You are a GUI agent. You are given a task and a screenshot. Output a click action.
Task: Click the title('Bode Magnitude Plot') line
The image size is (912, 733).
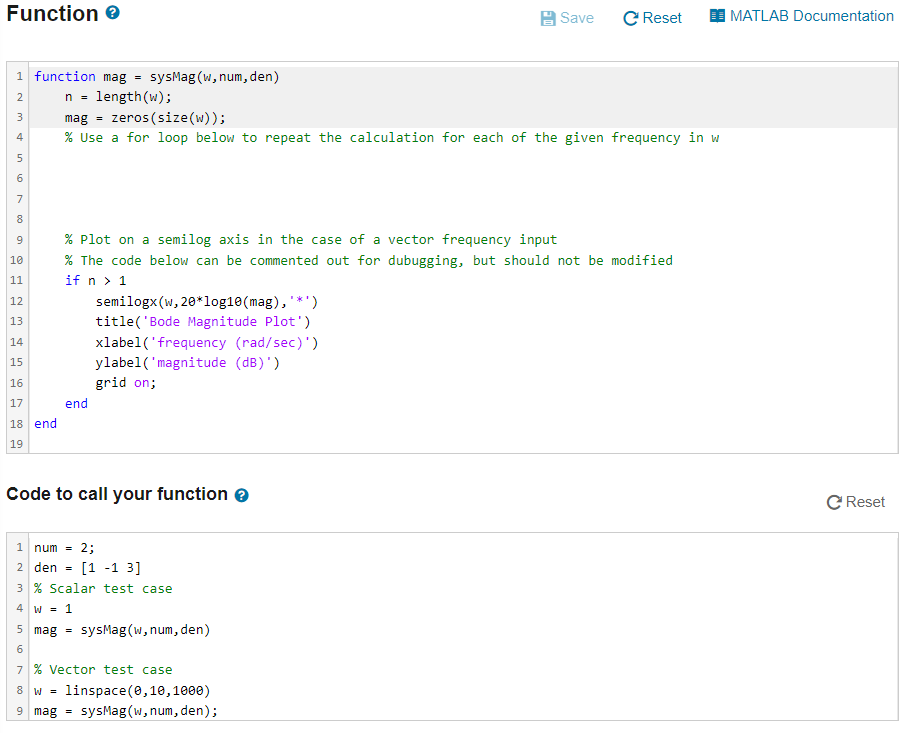(x=202, y=322)
